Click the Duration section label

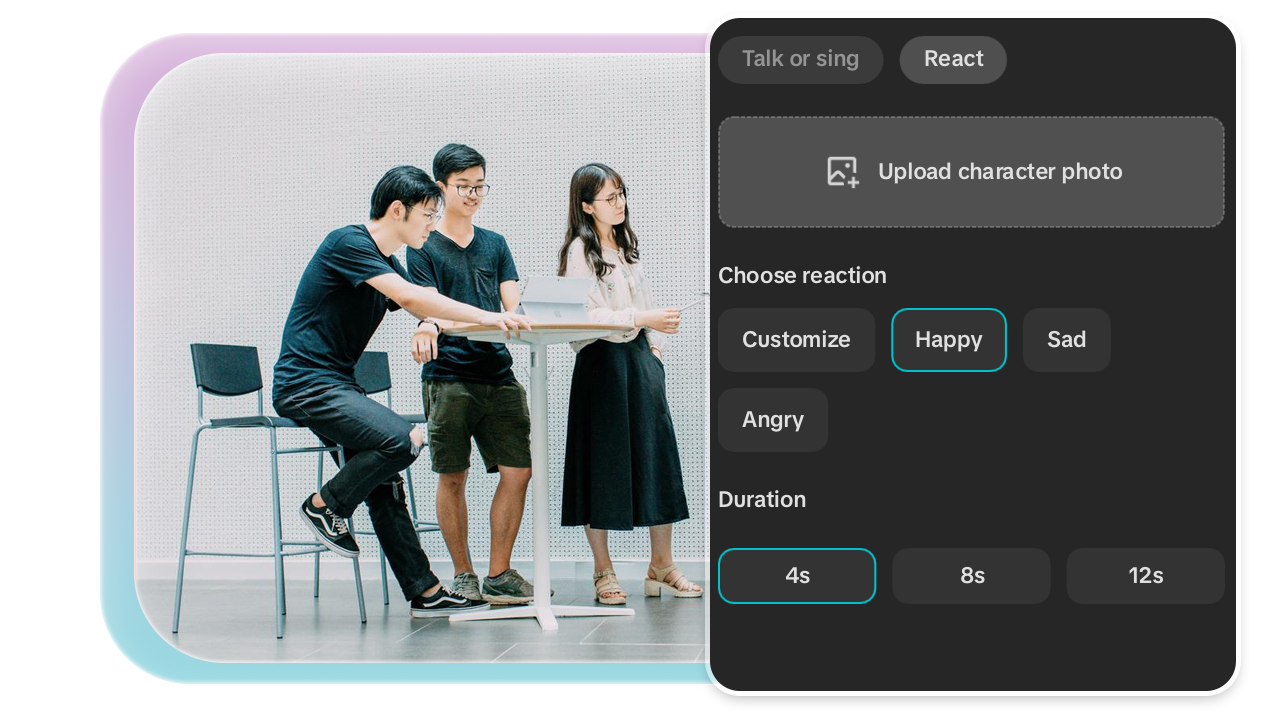click(762, 499)
